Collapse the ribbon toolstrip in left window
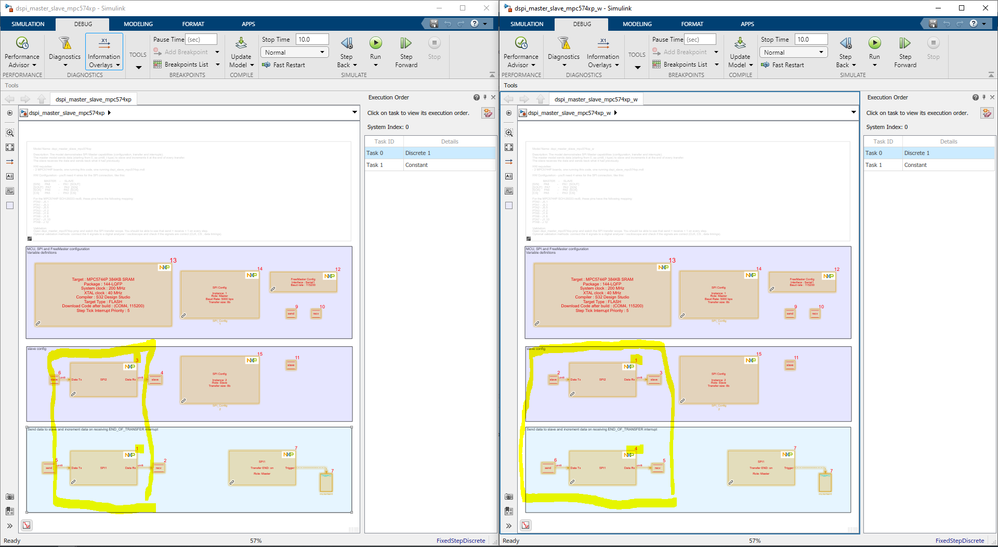The height and width of the screenshot is (547, 998). pos(492,75)
